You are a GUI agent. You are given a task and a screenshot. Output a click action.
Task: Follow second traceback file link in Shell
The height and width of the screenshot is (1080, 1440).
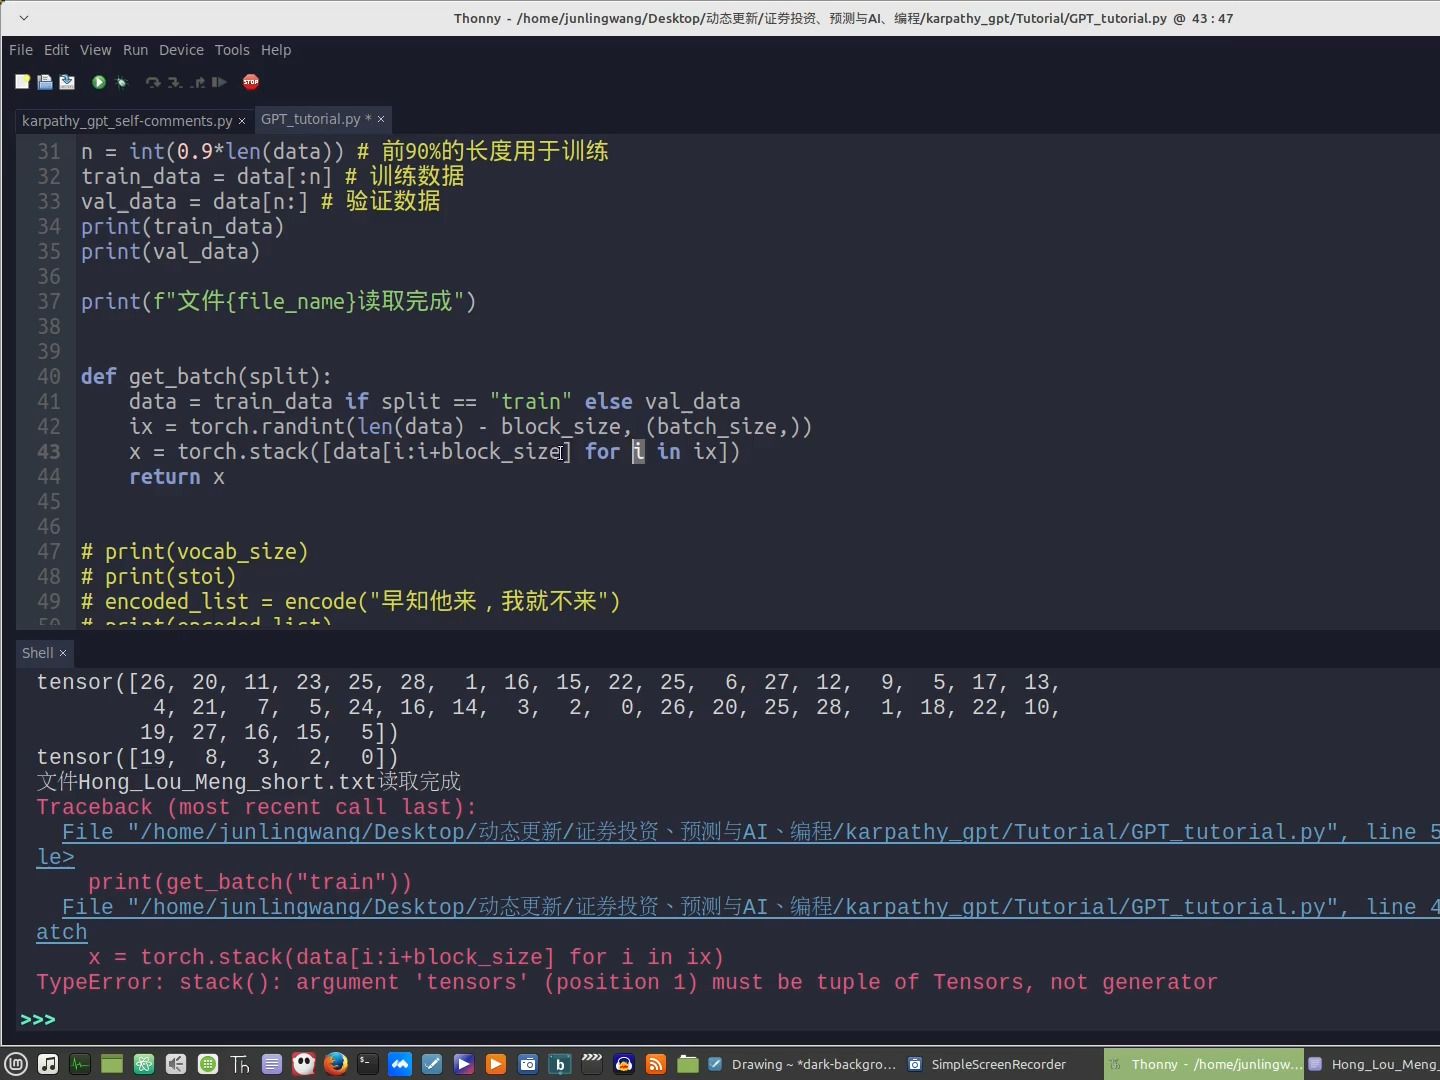[x=750, y=907]
